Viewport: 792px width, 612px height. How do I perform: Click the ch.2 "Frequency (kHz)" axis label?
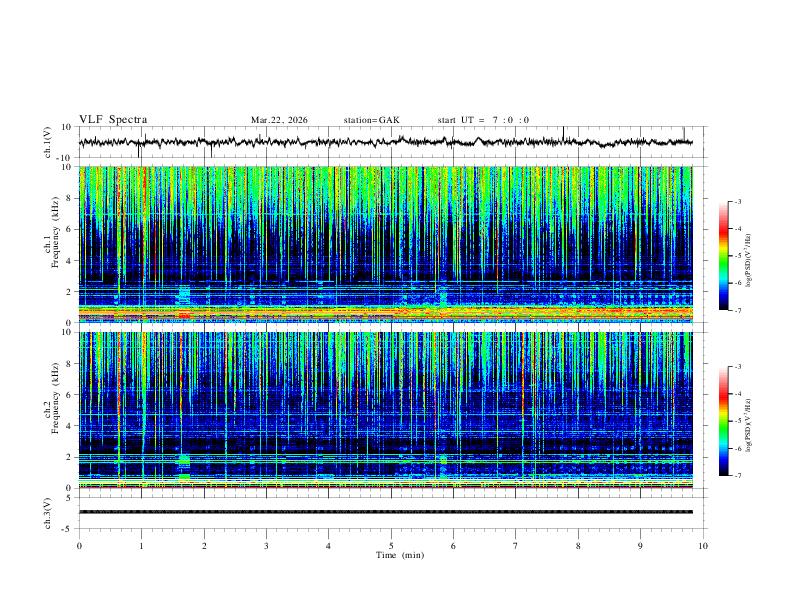tap(55, 398)
